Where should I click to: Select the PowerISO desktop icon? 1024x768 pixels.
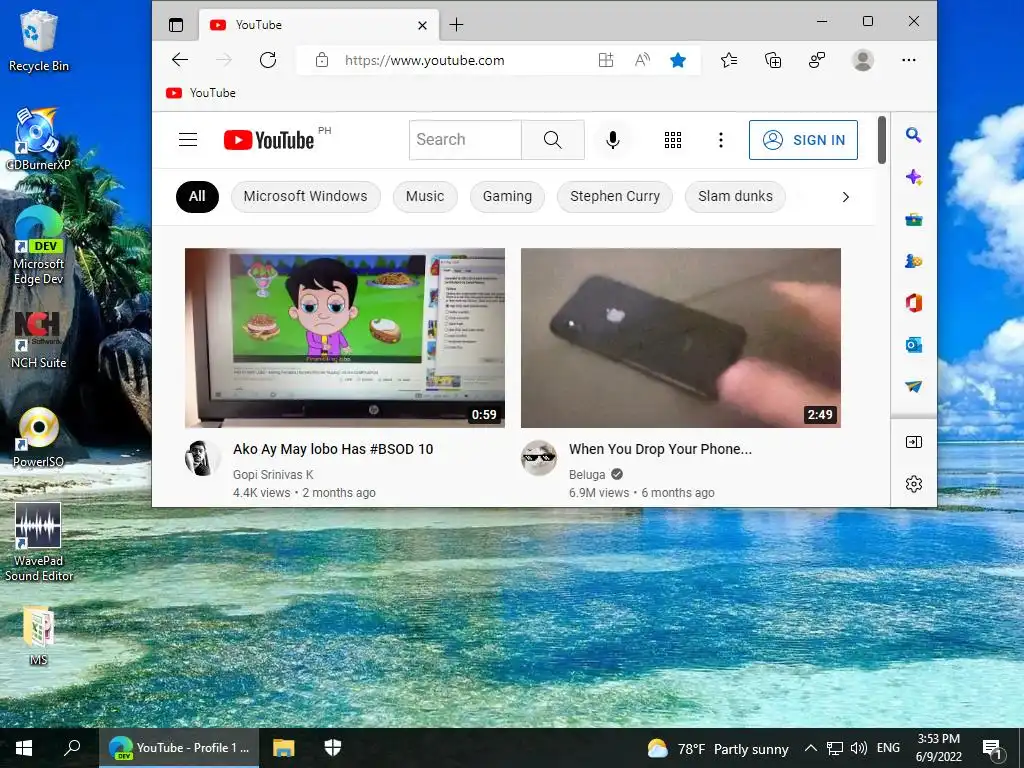[x=39, y=438]
